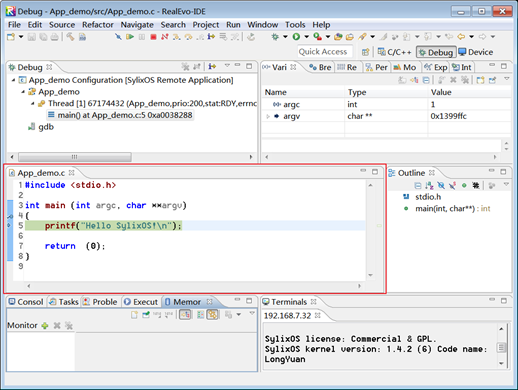Screen dimensions: 518x390
Task: Switch to the Registers tab
Action: pyautogui.click(x=347, y=67)
